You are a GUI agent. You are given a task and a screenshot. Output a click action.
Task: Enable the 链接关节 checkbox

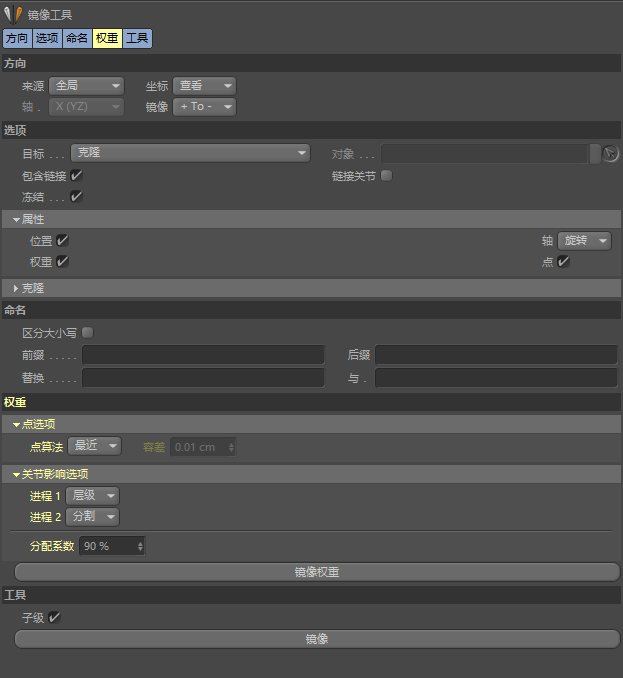pos(387,176)
